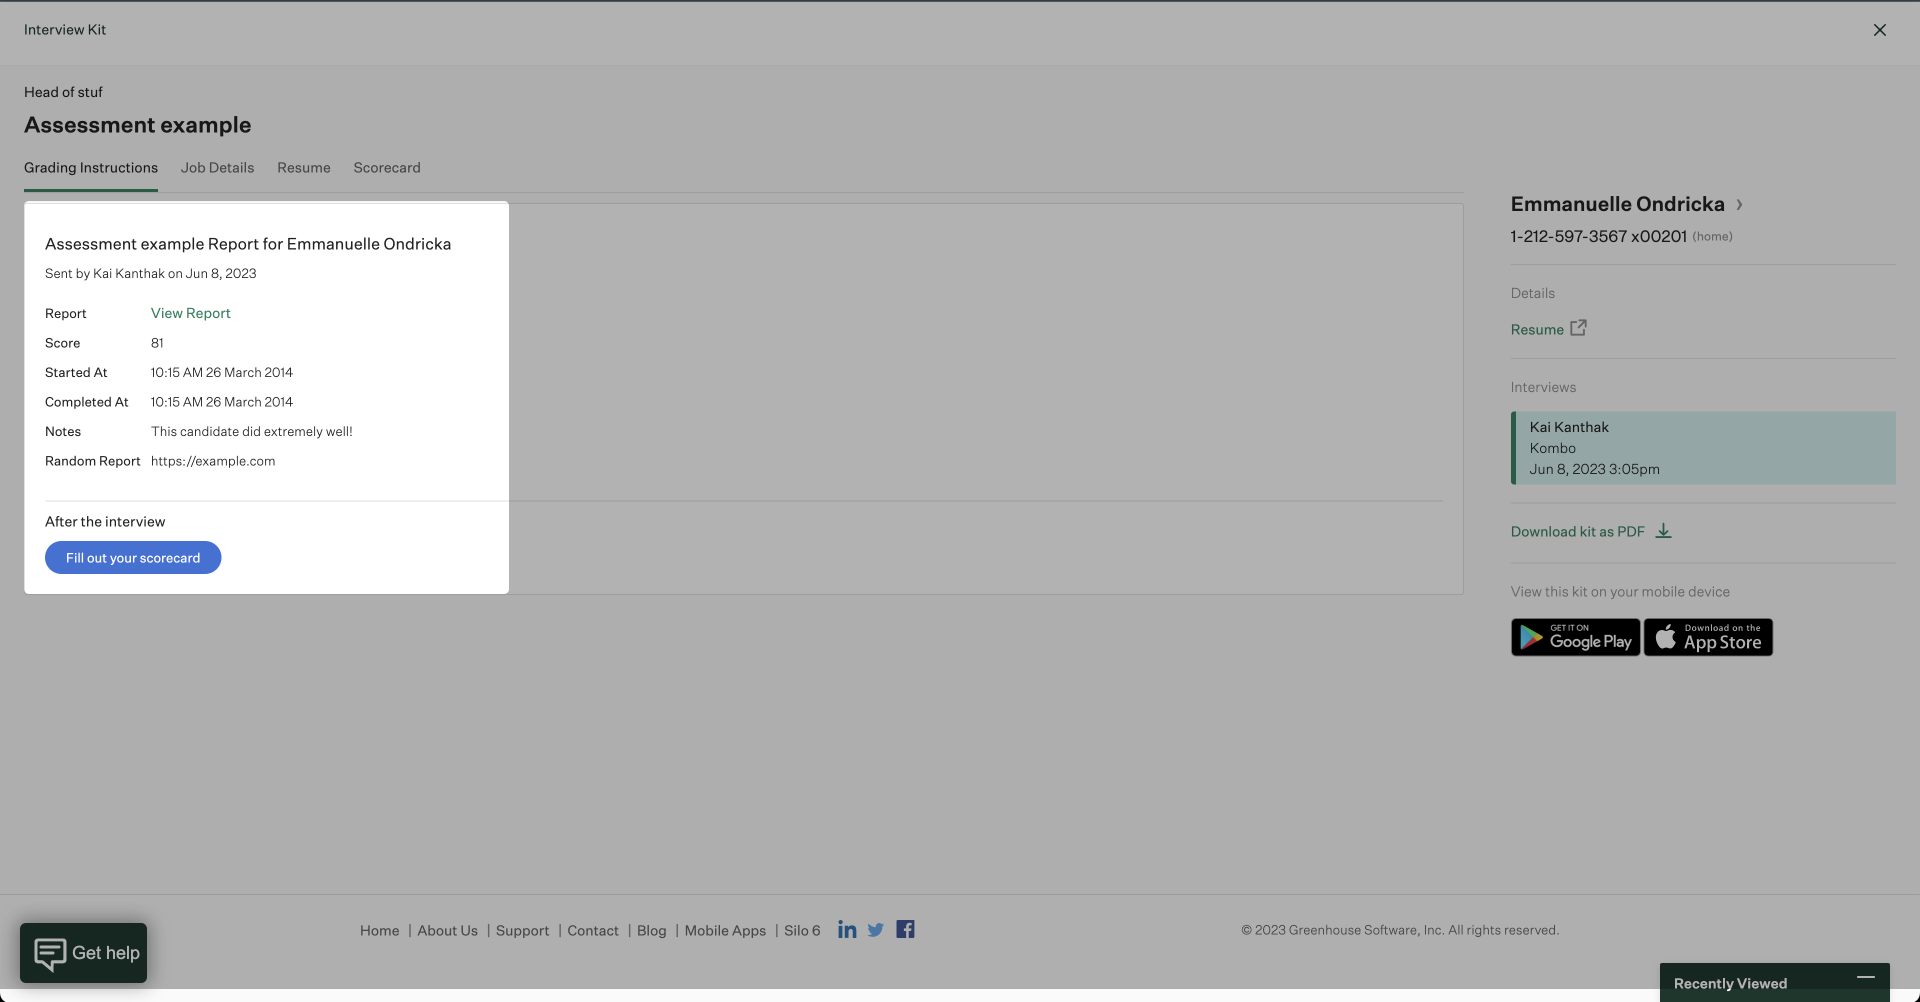Image resolution: width=1920 pixels, height=1002 pixels.
Task: Tap the App Store download badge
Action: [1708, 637]
